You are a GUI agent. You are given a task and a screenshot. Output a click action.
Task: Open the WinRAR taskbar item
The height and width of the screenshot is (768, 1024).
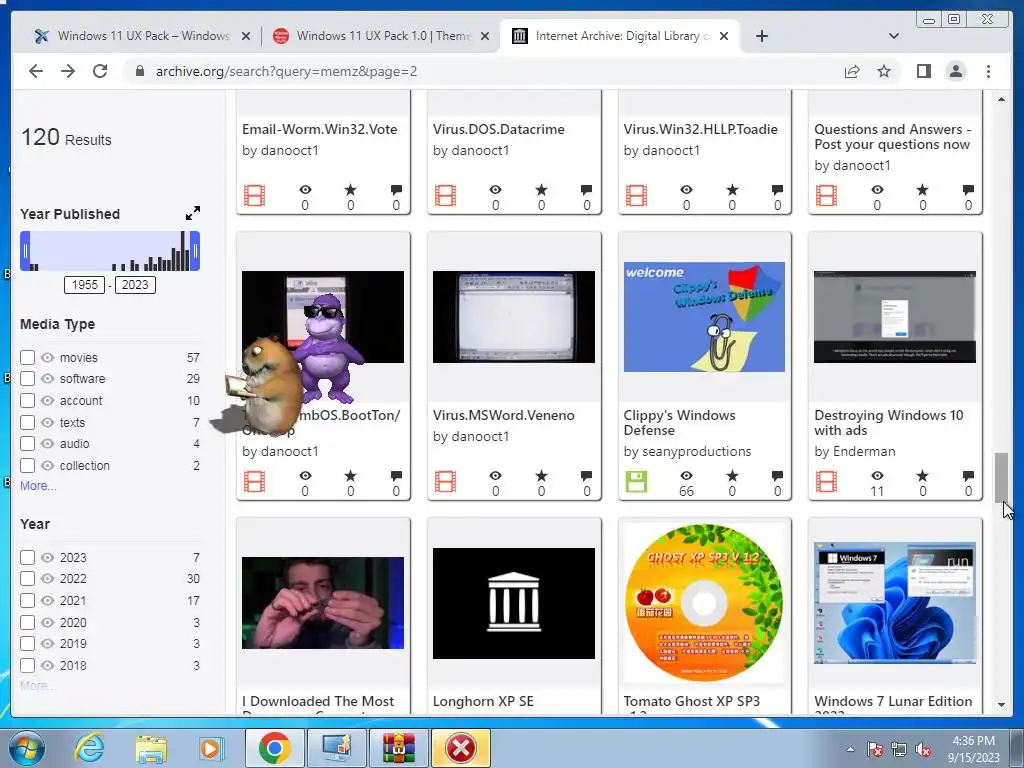tap(398, 748)
